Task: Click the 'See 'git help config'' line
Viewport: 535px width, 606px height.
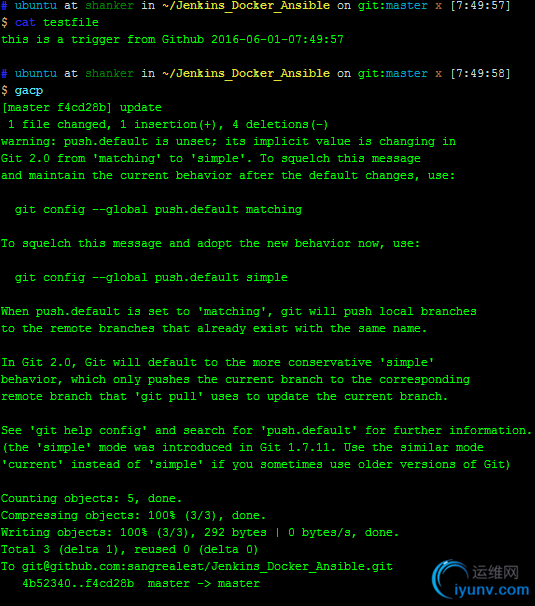Action: point(267,431)
